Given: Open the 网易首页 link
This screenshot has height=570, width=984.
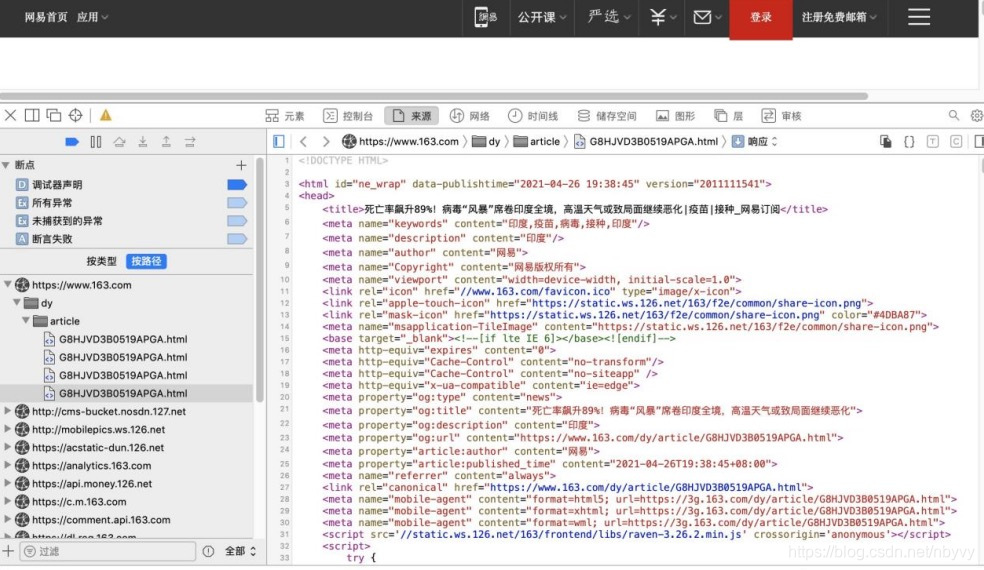Looking at the screenshot, I should 46,17.
